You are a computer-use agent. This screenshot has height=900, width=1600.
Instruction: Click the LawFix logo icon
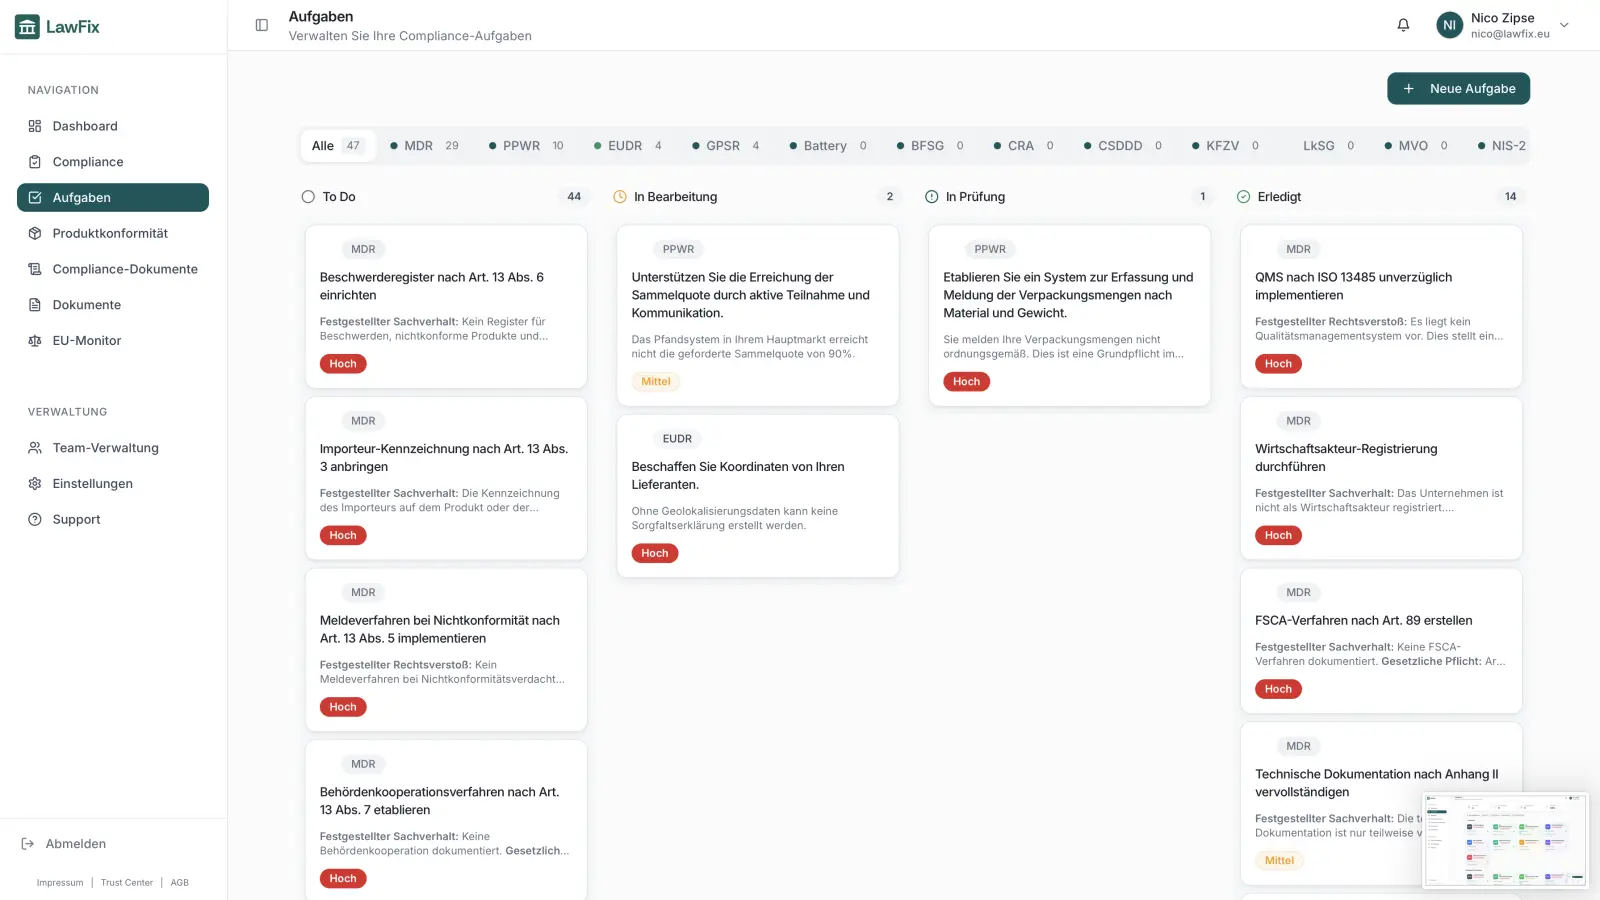(27, 27)
